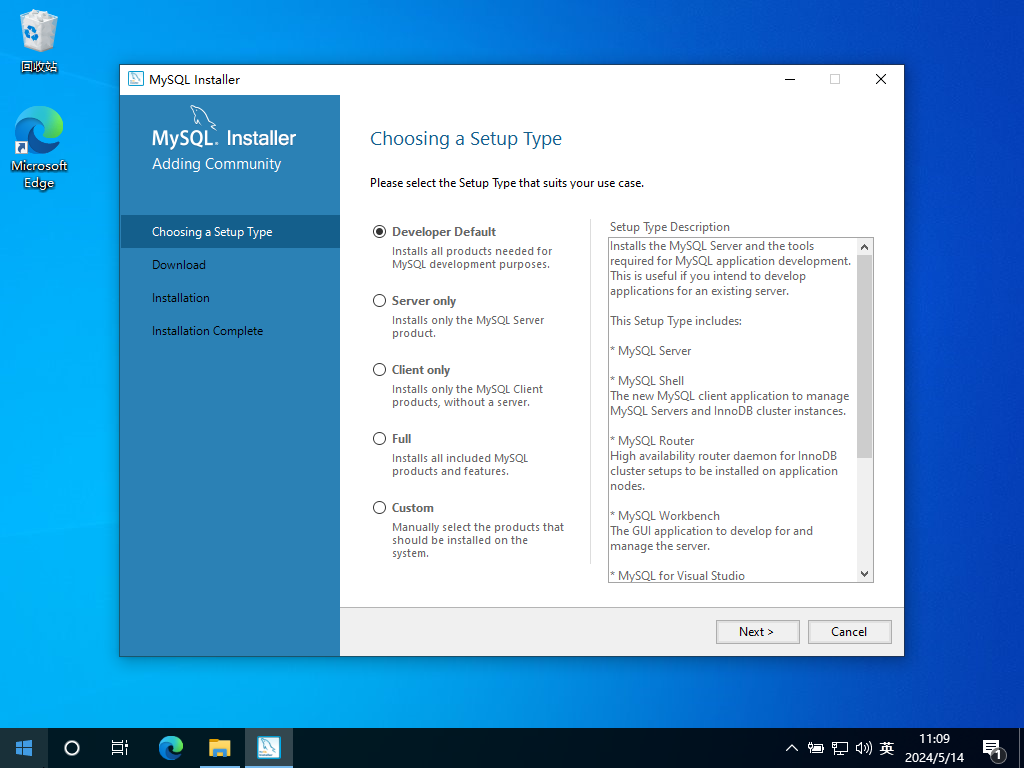The height and width of the screenshot is (768, 1024).
Task: Show hidden system tray icons chevron
Action: 792,748
